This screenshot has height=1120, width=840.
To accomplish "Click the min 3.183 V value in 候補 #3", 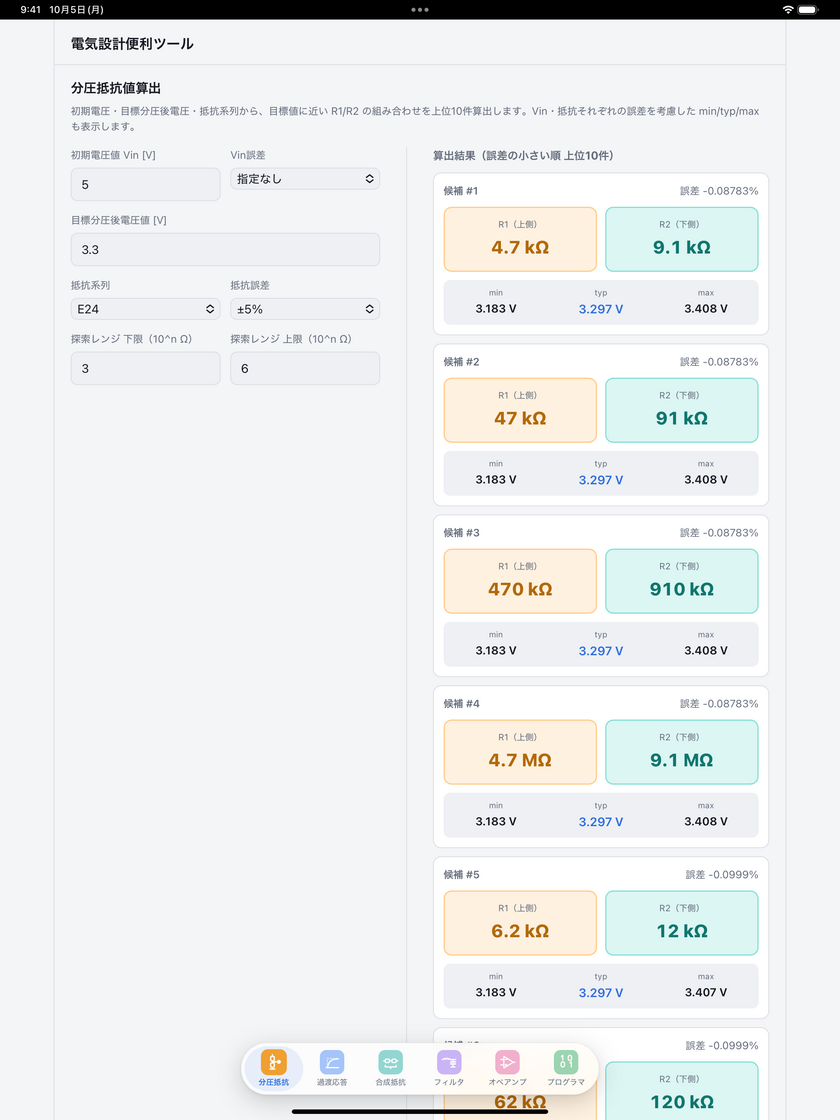I will click(x=496, y=651).
